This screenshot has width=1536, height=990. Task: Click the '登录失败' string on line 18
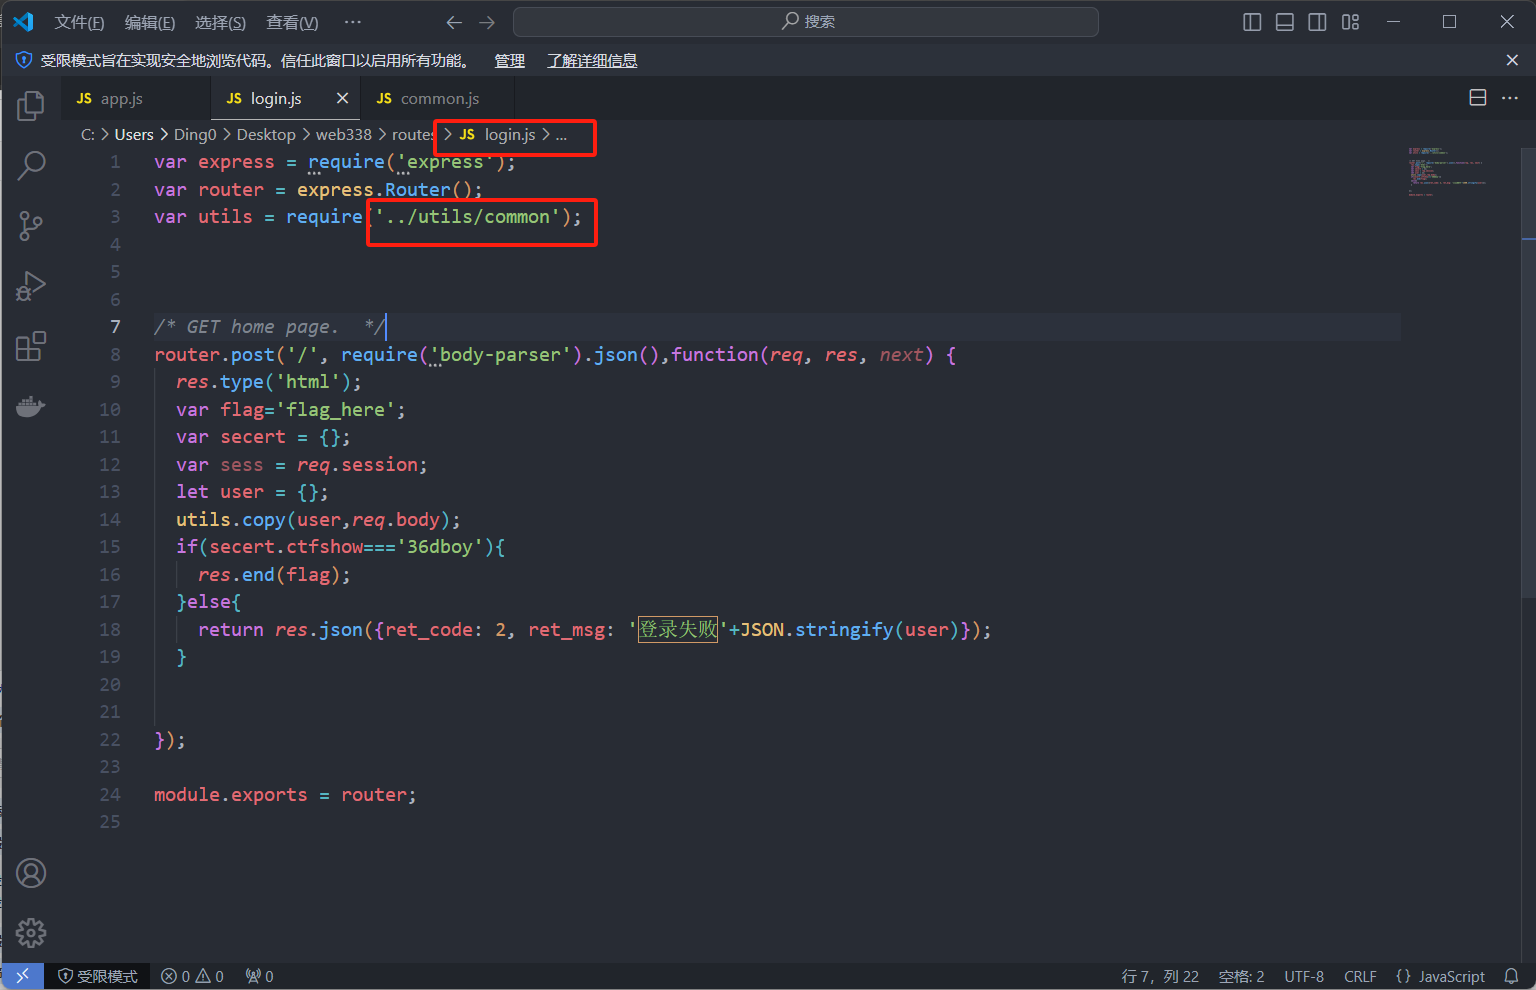pyautogui.click(x=678, y=630)
